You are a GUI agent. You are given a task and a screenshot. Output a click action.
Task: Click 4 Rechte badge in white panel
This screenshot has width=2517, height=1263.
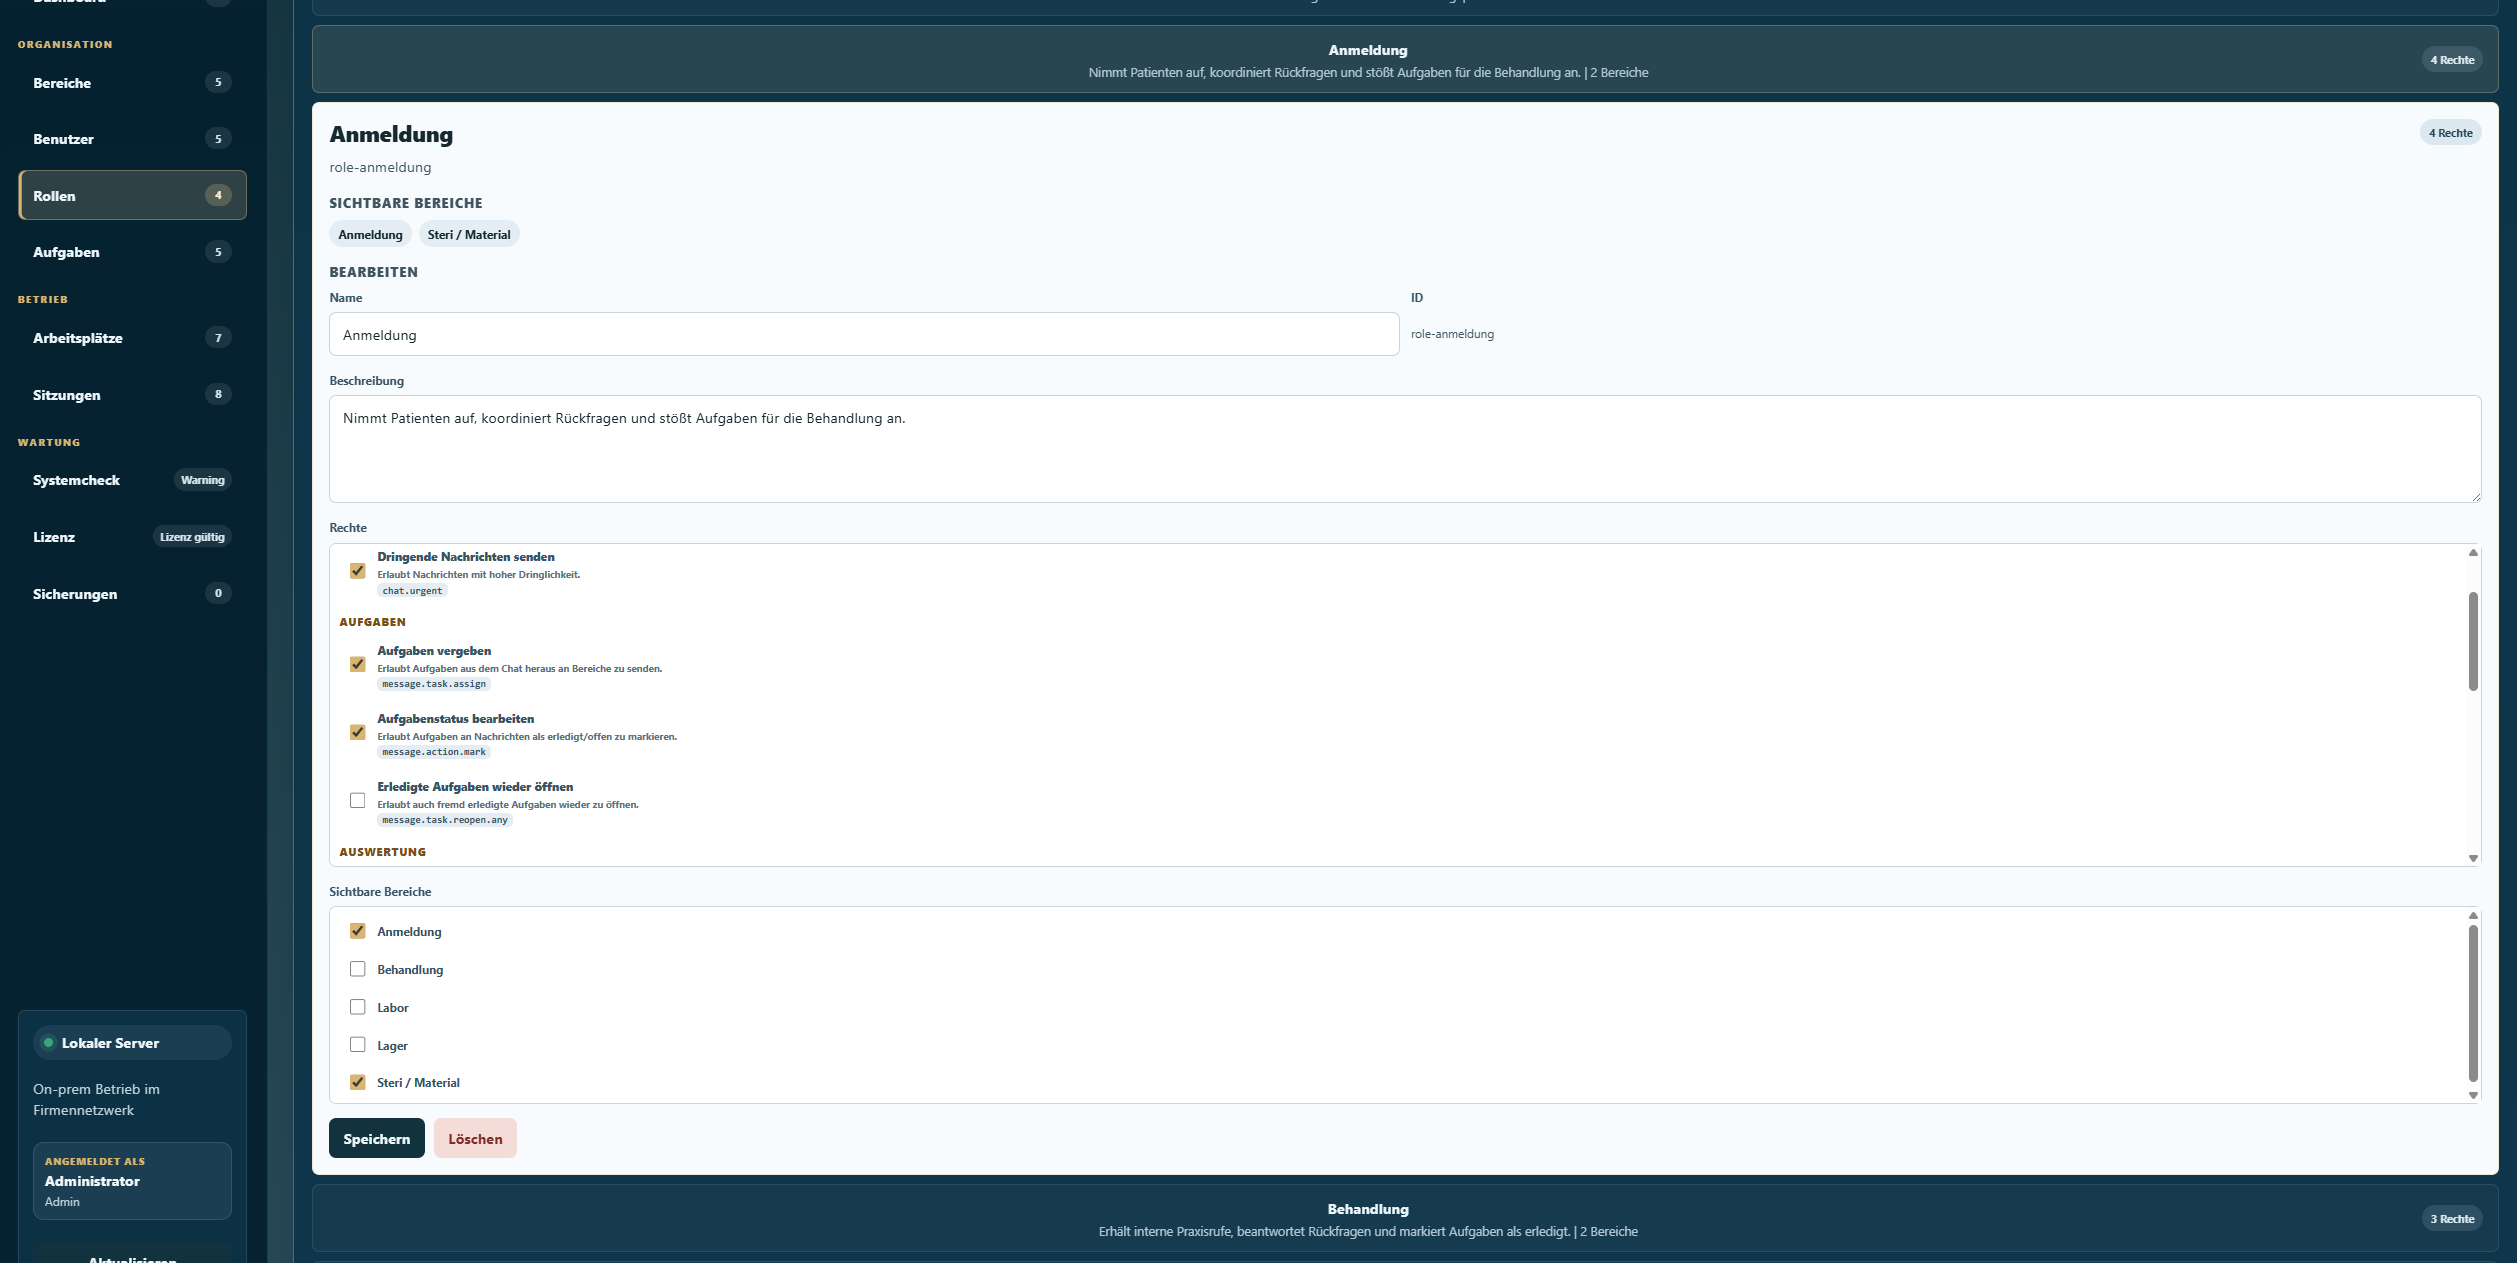coord(2450,133)
